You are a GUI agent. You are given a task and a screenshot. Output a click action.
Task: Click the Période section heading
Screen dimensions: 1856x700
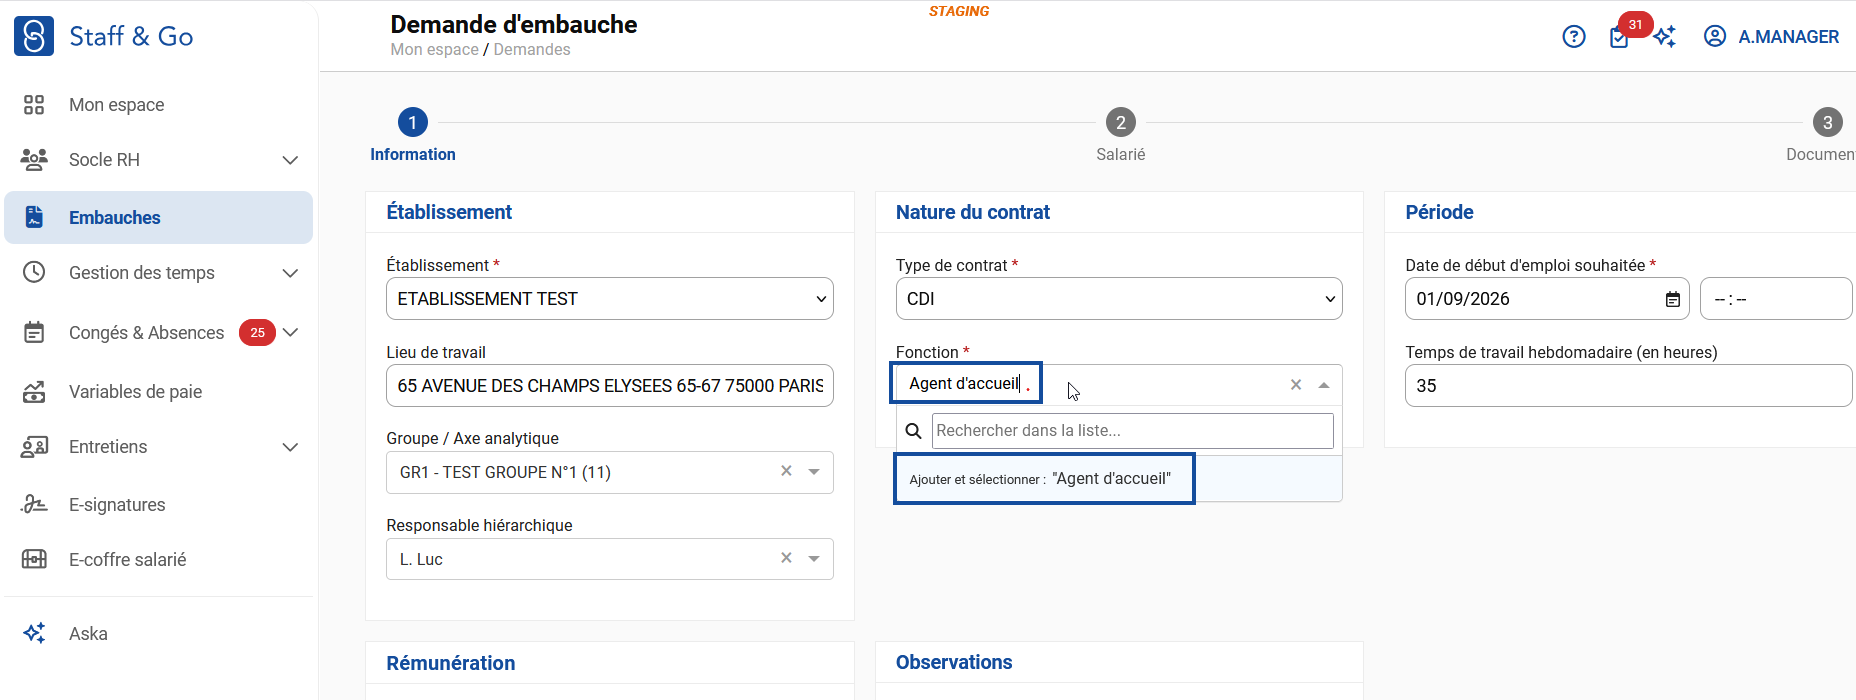click(x=1439, y=212)
